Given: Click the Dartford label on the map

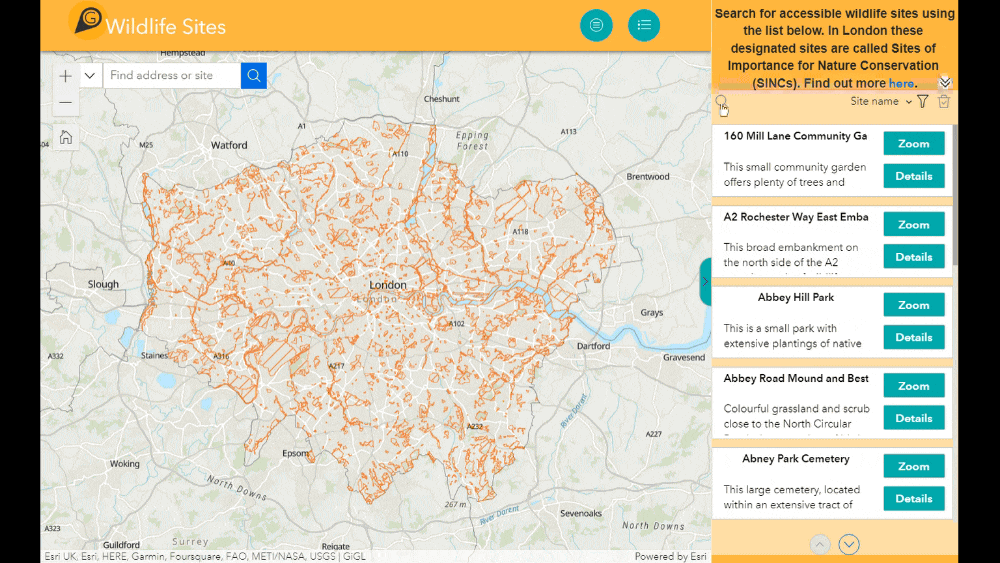Looking at the screenshot, I should click(594, 346).
